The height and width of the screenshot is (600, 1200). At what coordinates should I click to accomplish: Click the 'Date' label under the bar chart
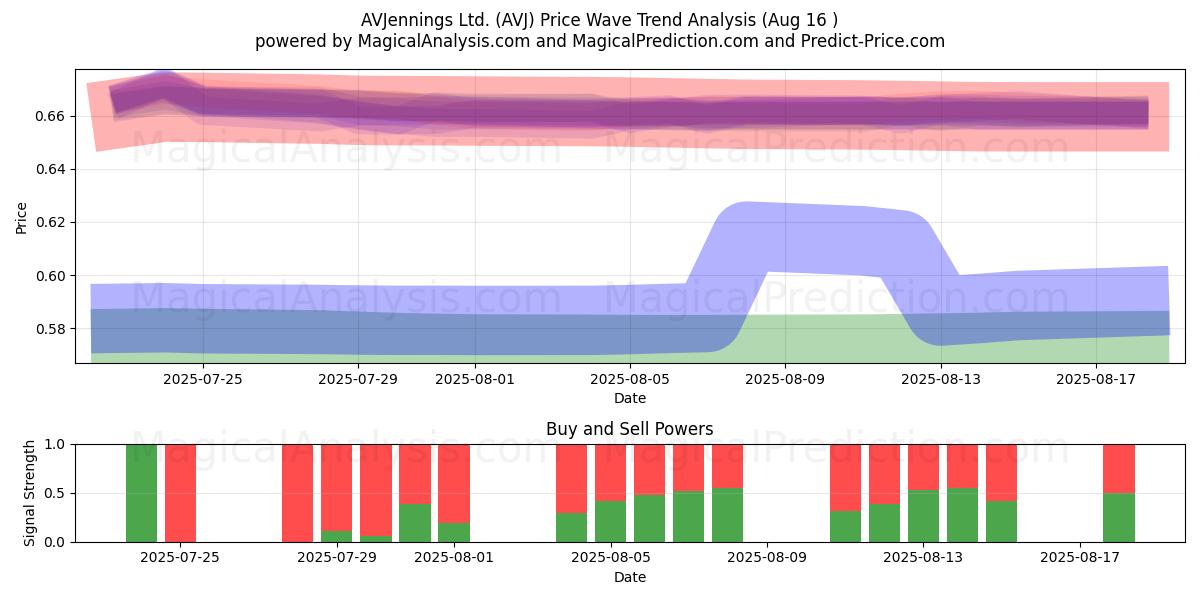(630, 577)
